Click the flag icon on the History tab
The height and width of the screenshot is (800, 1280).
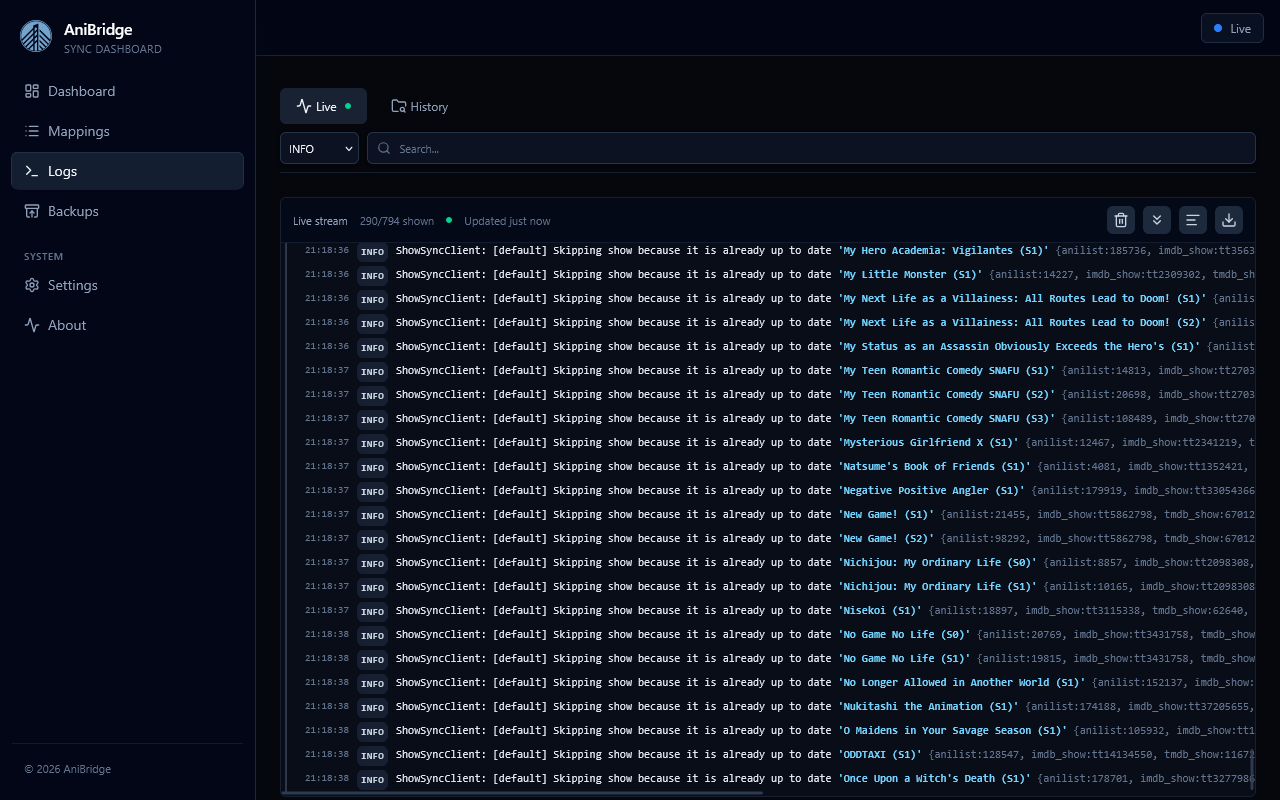pos(398,106)
